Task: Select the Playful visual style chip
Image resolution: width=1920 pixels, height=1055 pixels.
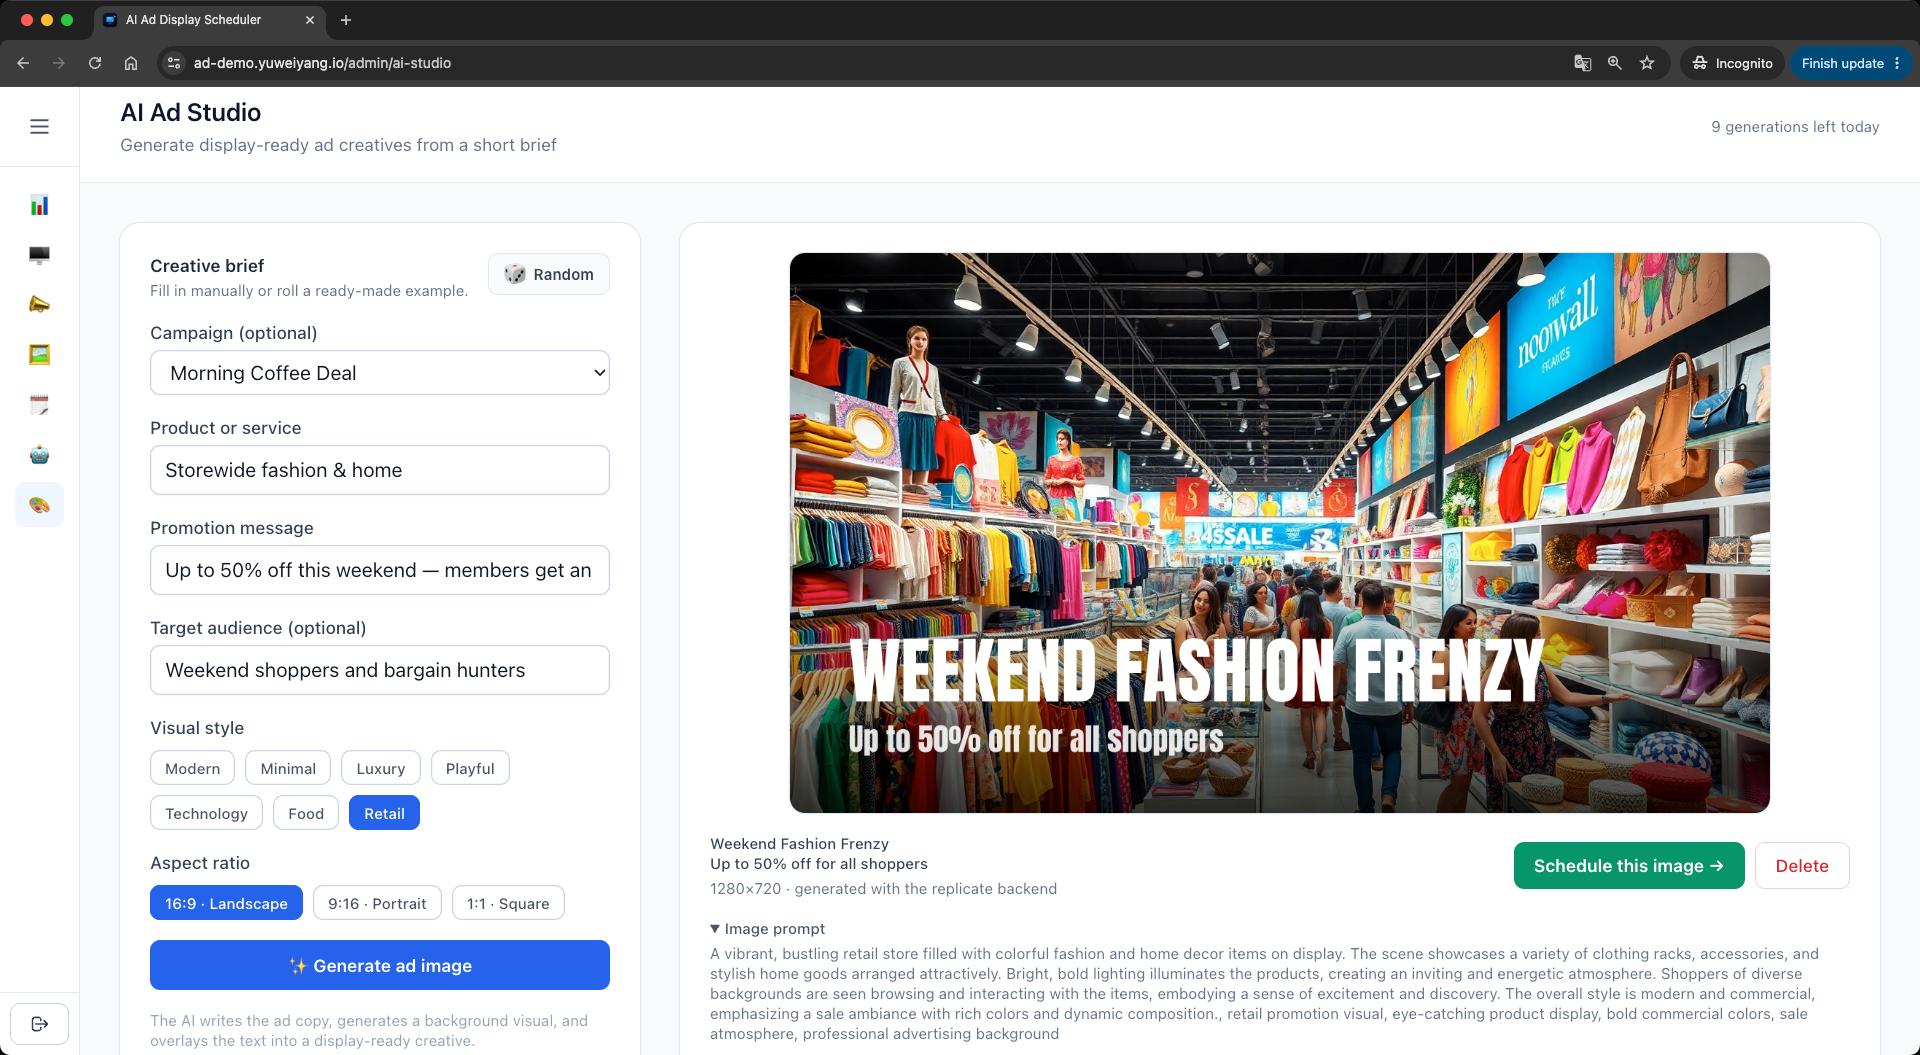Action: click(x=469, y=768)
